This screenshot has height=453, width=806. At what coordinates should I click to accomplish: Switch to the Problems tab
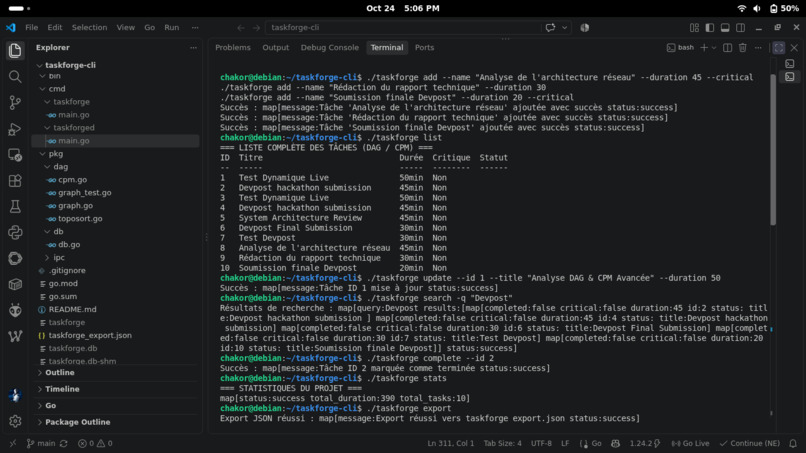[x=233, y=47]
